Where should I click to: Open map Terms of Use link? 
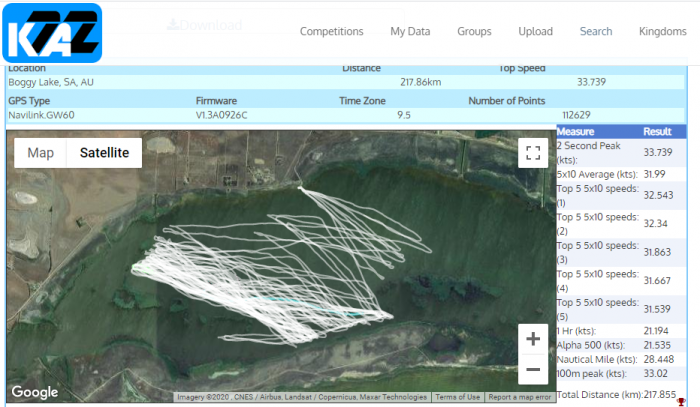[458, 397]
